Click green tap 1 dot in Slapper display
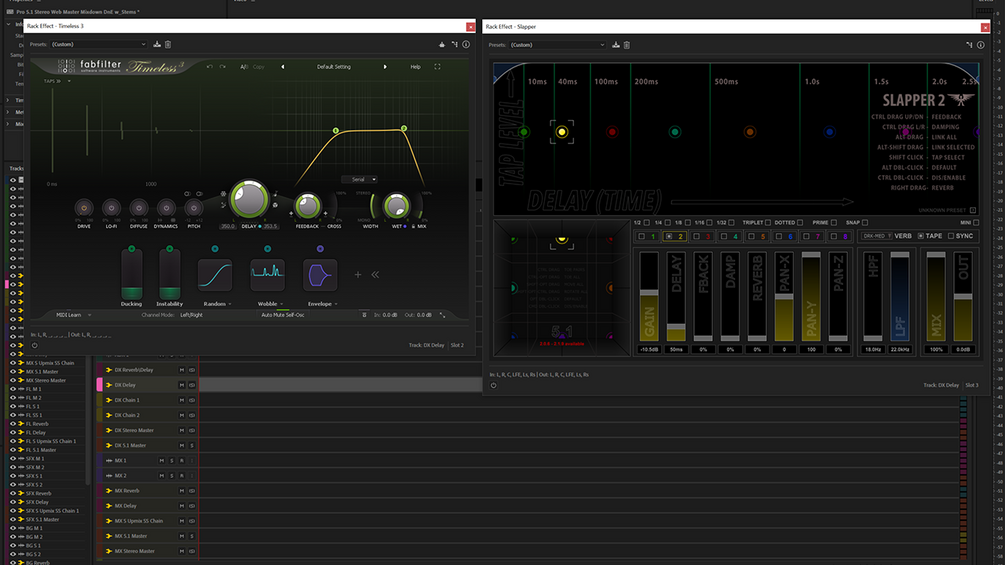The height and width of the screenshot is (565, 1005). tap(524, 132)
